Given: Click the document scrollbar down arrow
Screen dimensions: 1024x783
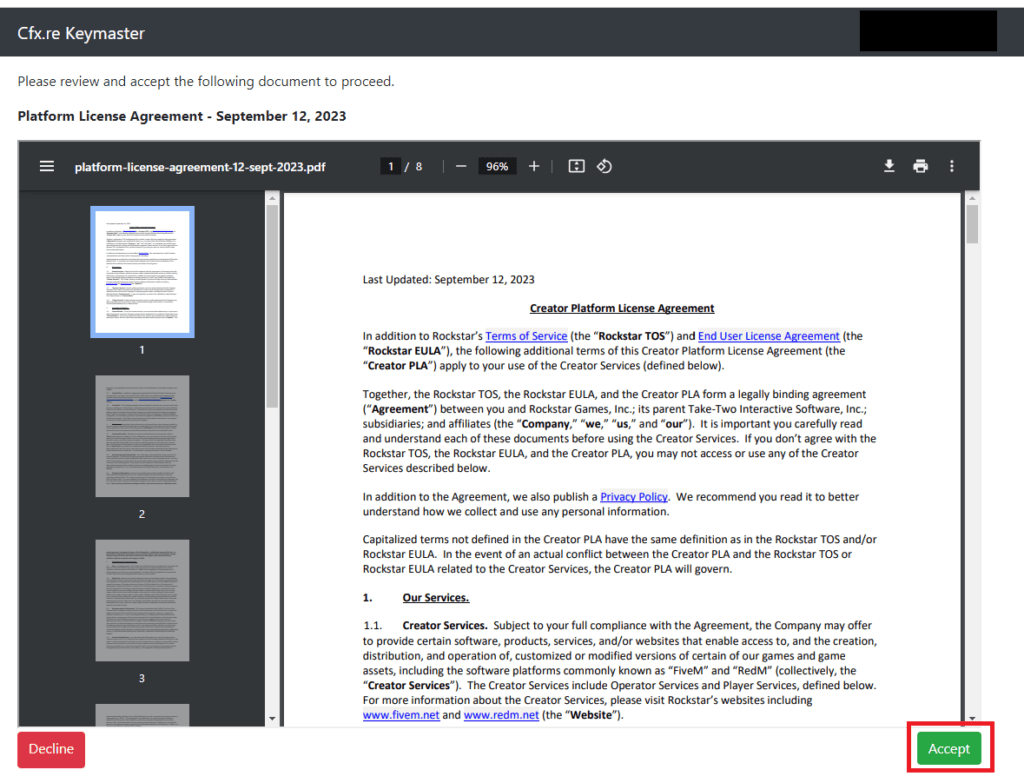Looking at the screenshot, I should click(x=972, y=718).
